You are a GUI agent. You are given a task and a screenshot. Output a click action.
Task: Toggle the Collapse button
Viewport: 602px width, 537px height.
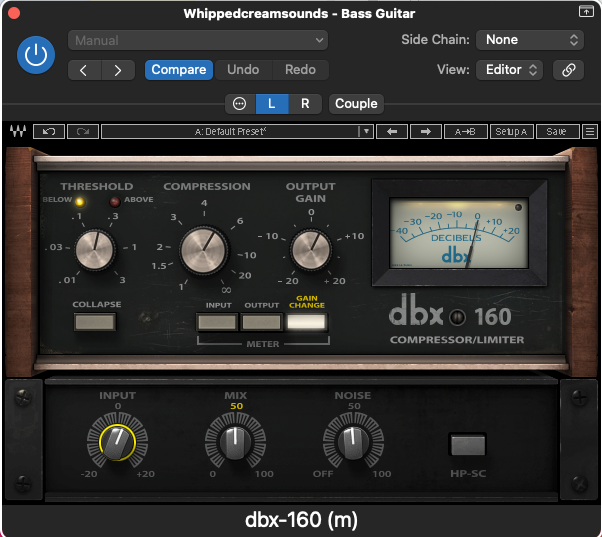[94, 322]
